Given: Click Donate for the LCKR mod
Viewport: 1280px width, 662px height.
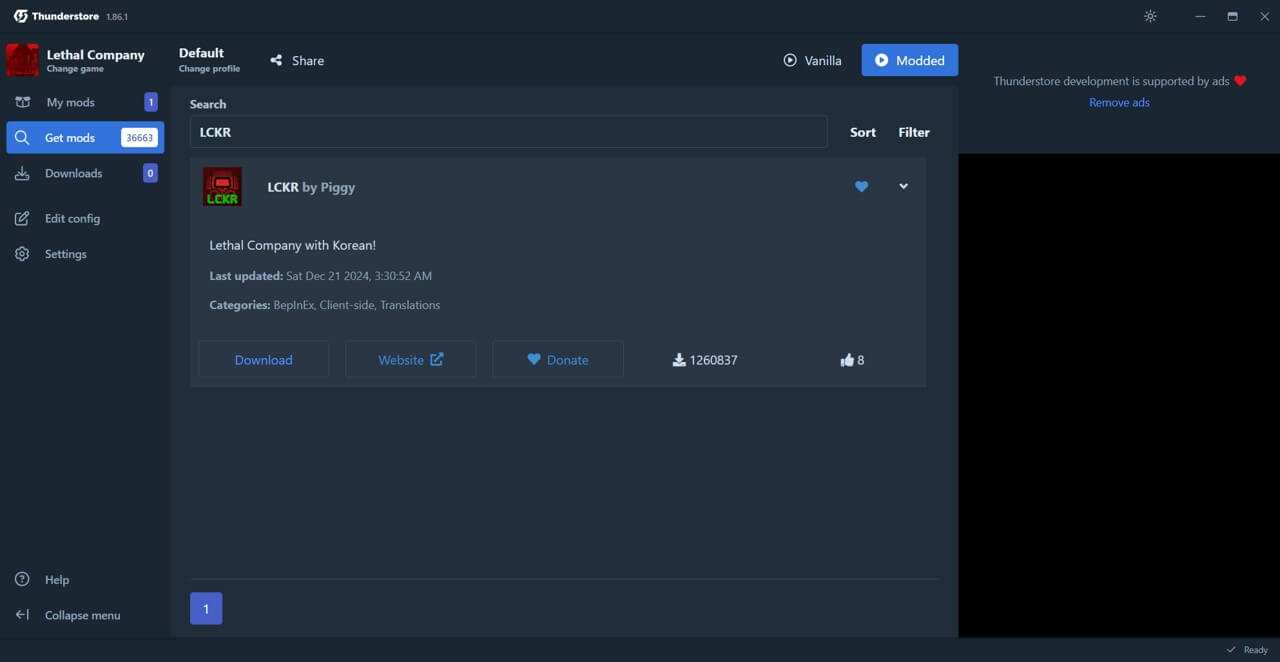Looking at the screenshot, I should click(558, 360).
